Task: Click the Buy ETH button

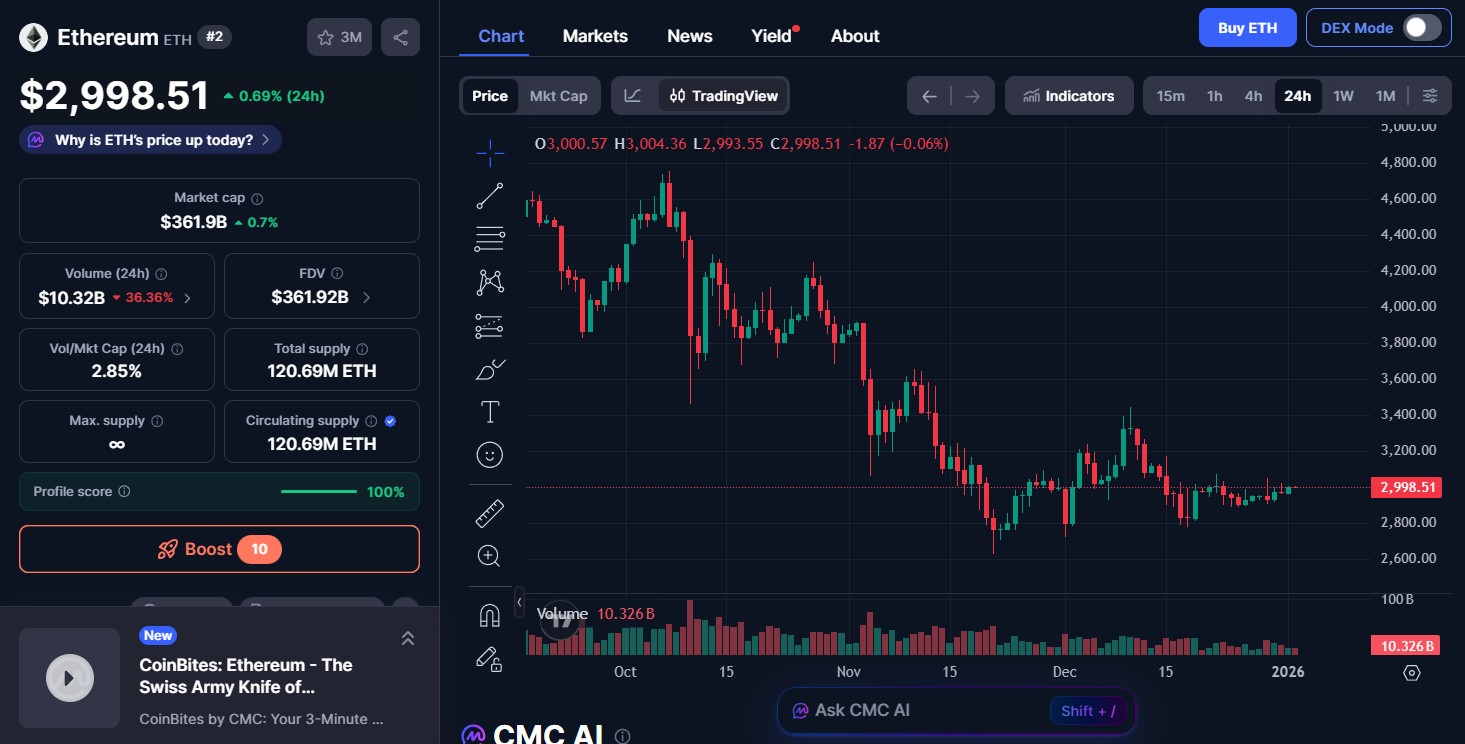Action: pyautogui.click(x=1247, y=27)
